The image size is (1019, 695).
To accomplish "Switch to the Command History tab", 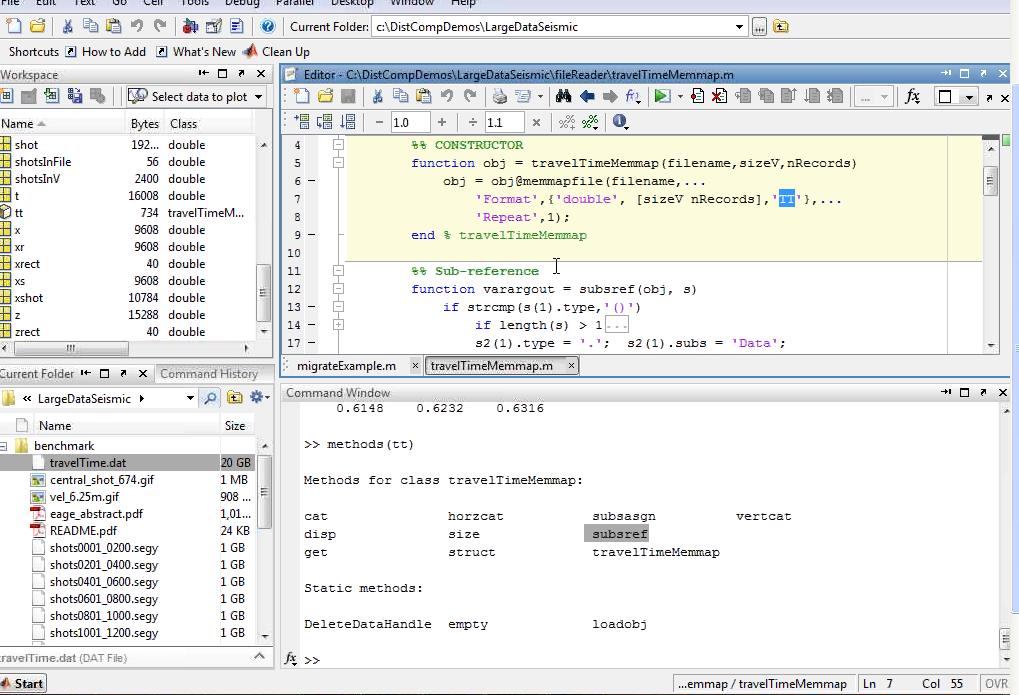I will click(209, 374).
